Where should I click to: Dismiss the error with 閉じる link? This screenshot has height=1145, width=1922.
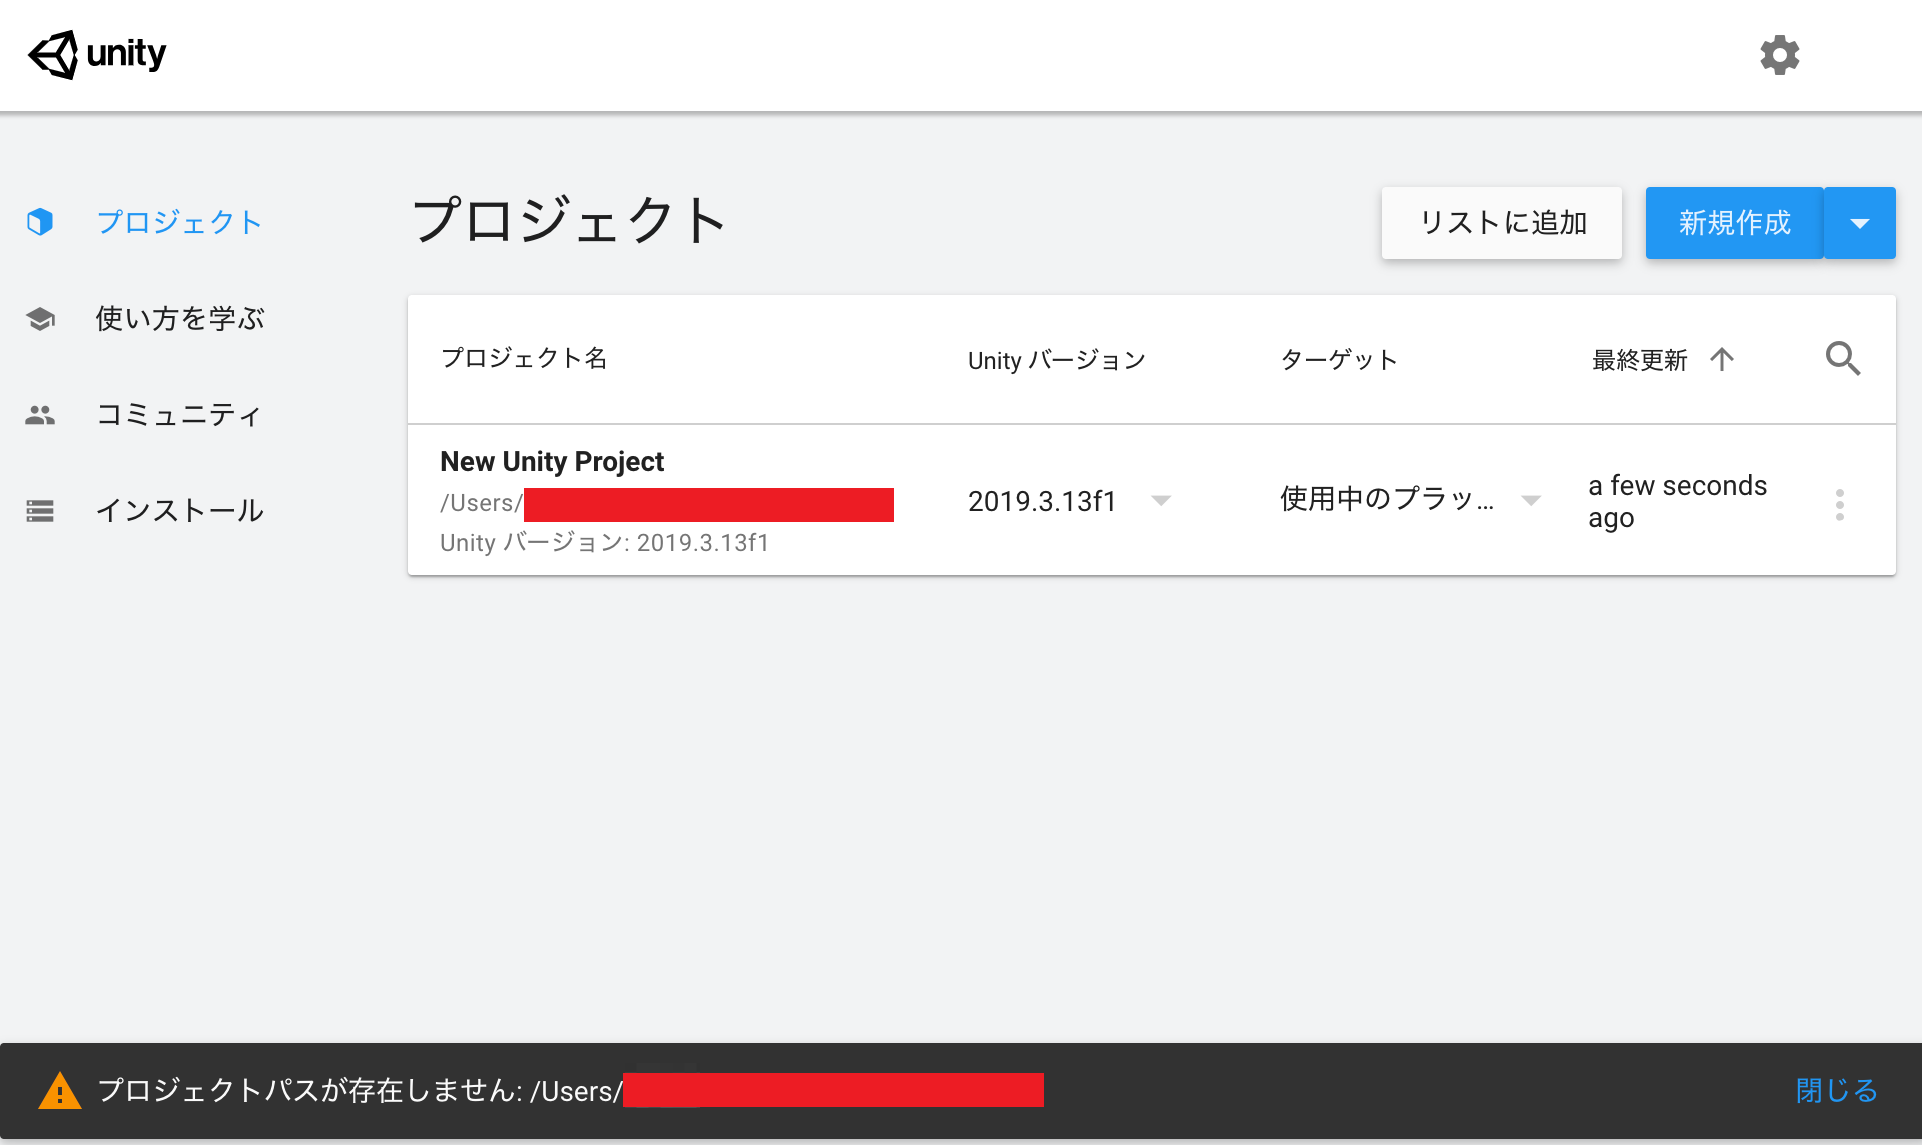(x=1836, y=1090)
